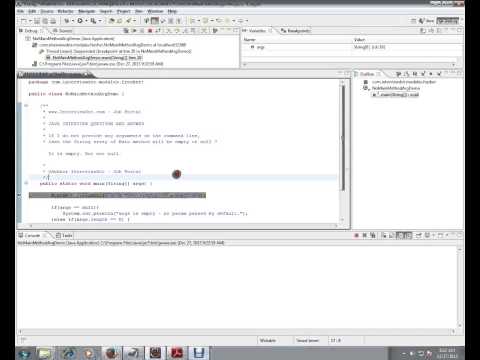Screen dimensions: 480x360
Task: Open the Navigate menu
Action: pos(87,11)
